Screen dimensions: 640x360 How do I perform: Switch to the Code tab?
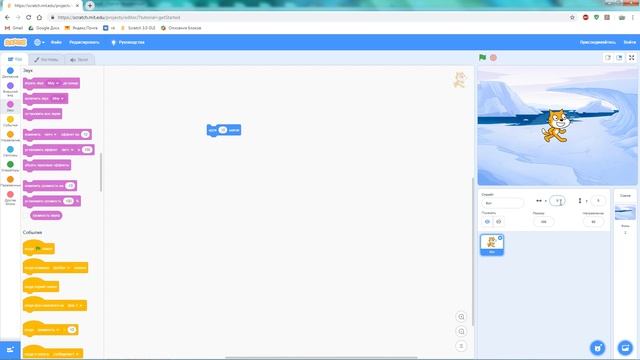(x=15, y=59)
